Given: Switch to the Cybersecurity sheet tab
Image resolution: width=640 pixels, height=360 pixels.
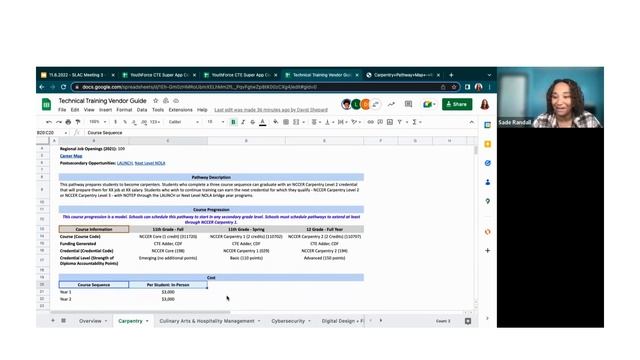Looking at the screenshot, I should coord(288,321).
